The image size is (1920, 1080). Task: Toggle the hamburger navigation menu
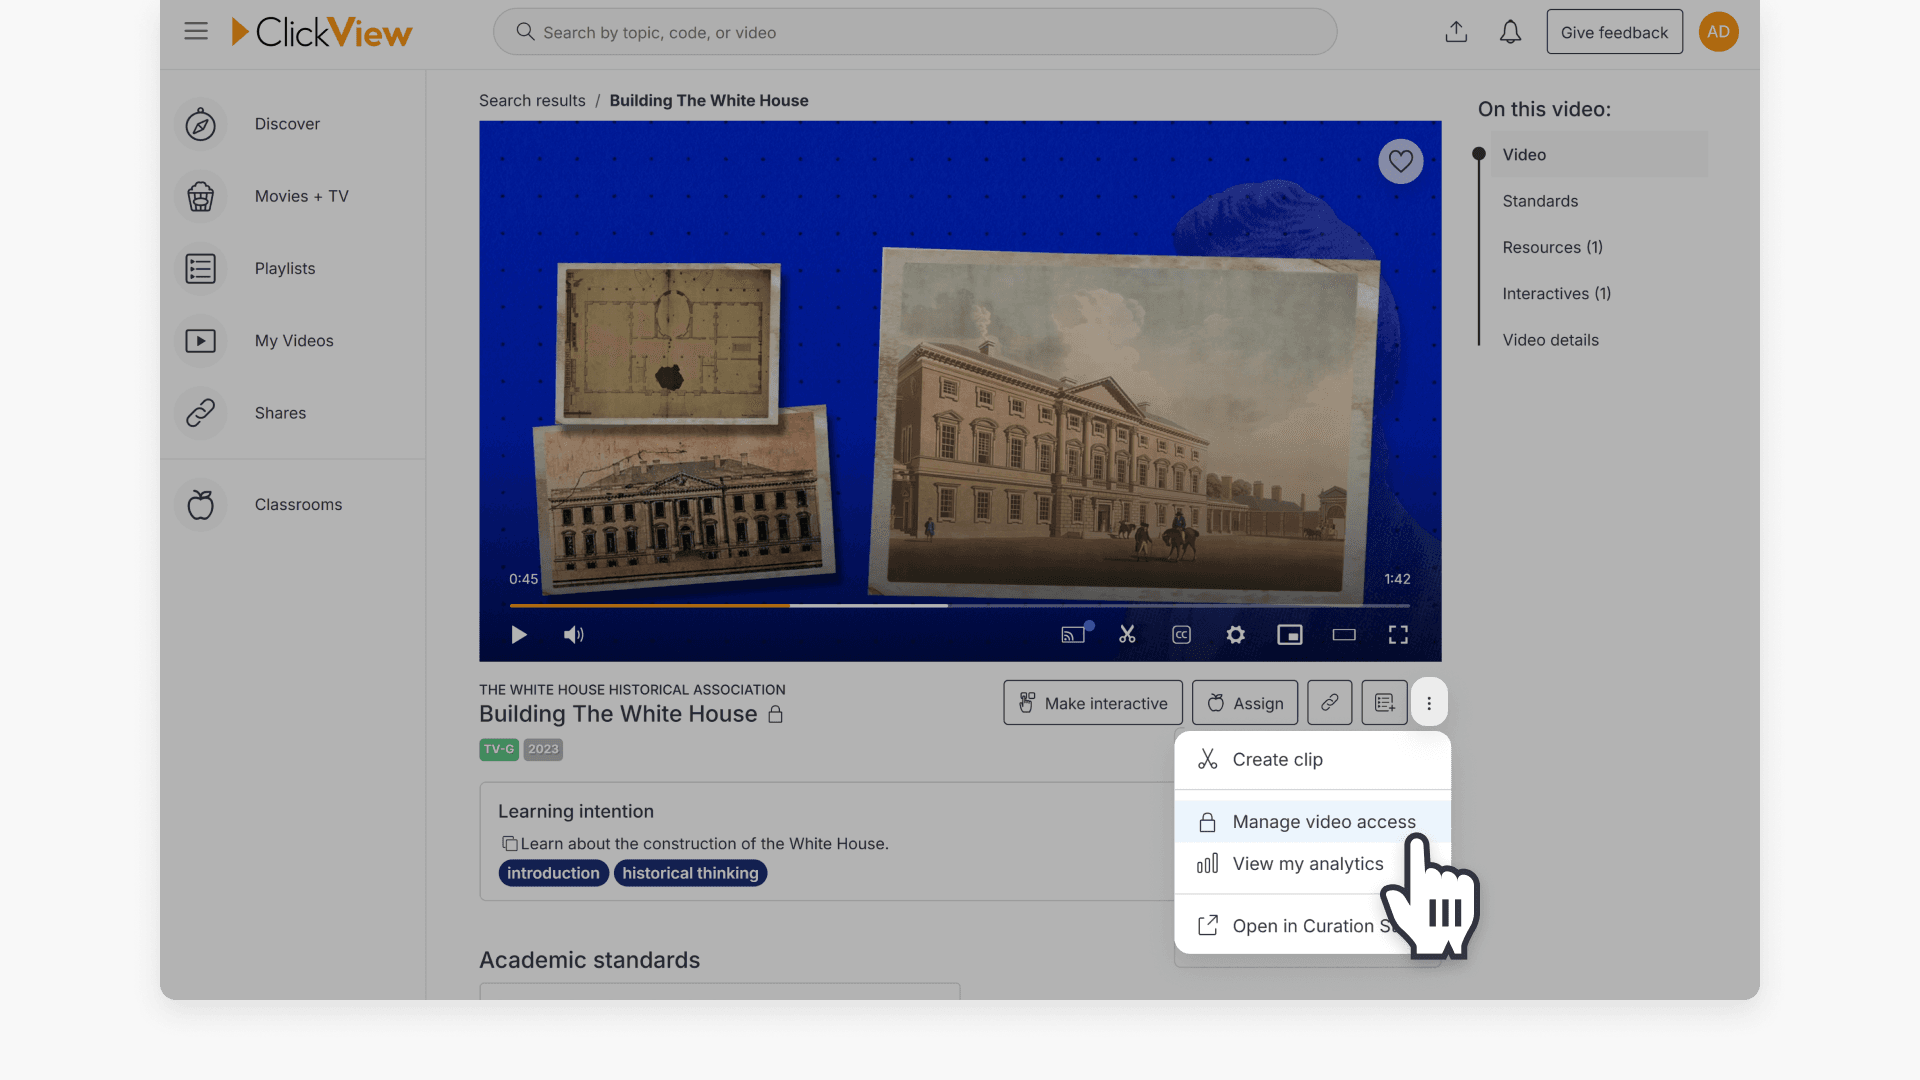click(x=196, y=31)
